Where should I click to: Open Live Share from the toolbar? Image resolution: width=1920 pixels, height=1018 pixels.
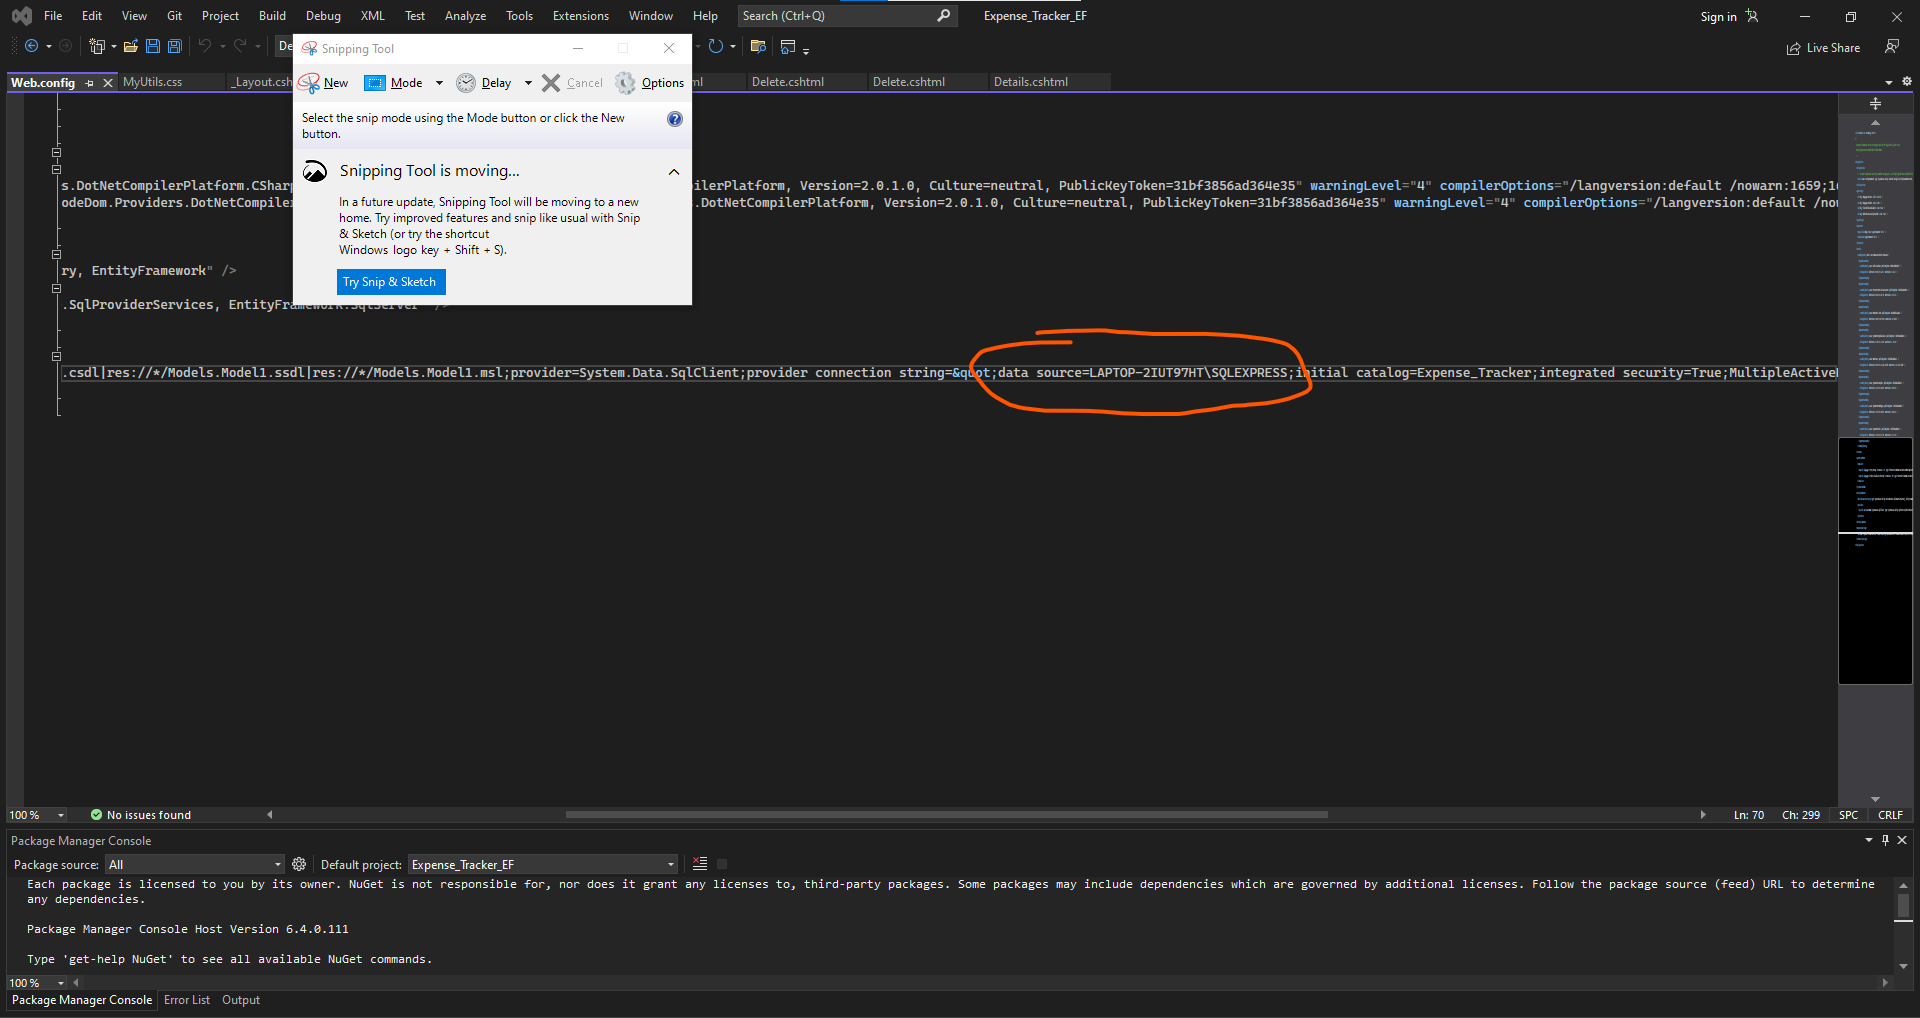1823,48
